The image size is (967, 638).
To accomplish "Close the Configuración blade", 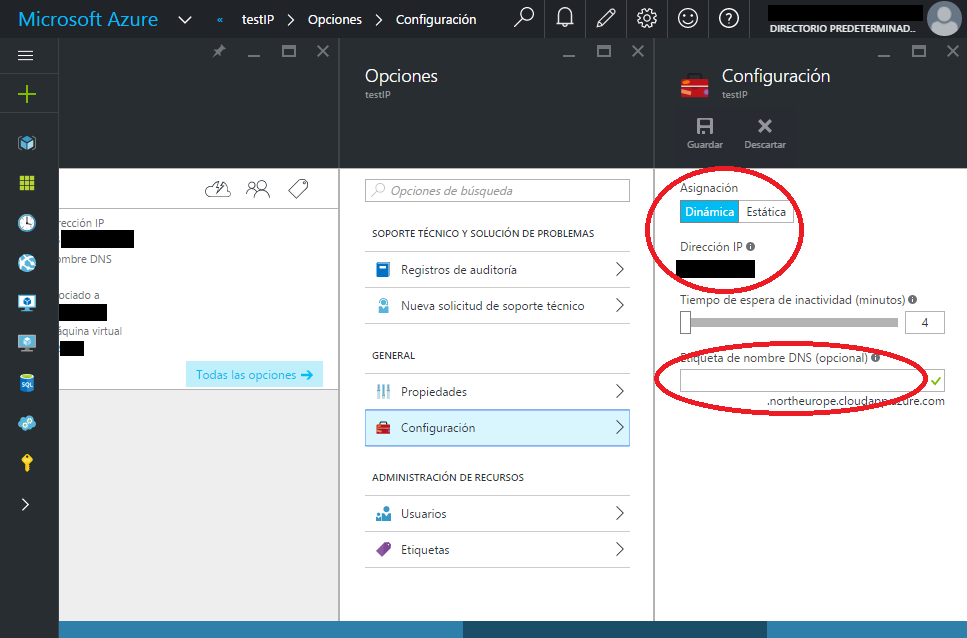I will click(953, 51).
